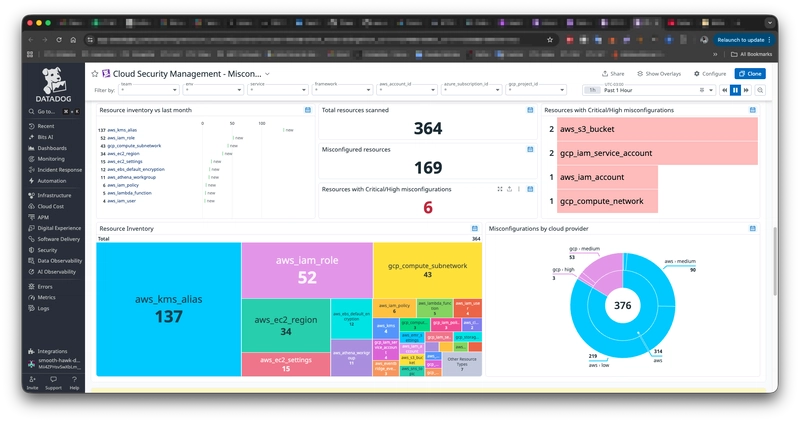
Task: Click the Share button
Action: [x=613, y=74]
